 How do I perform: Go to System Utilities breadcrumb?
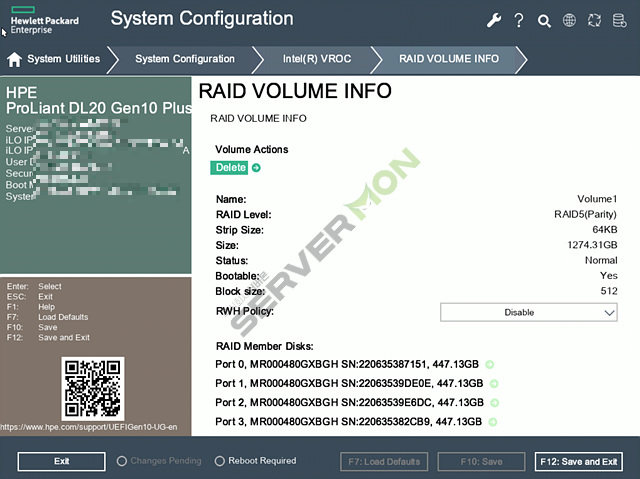pyautogui.click(x=63, y=59)
